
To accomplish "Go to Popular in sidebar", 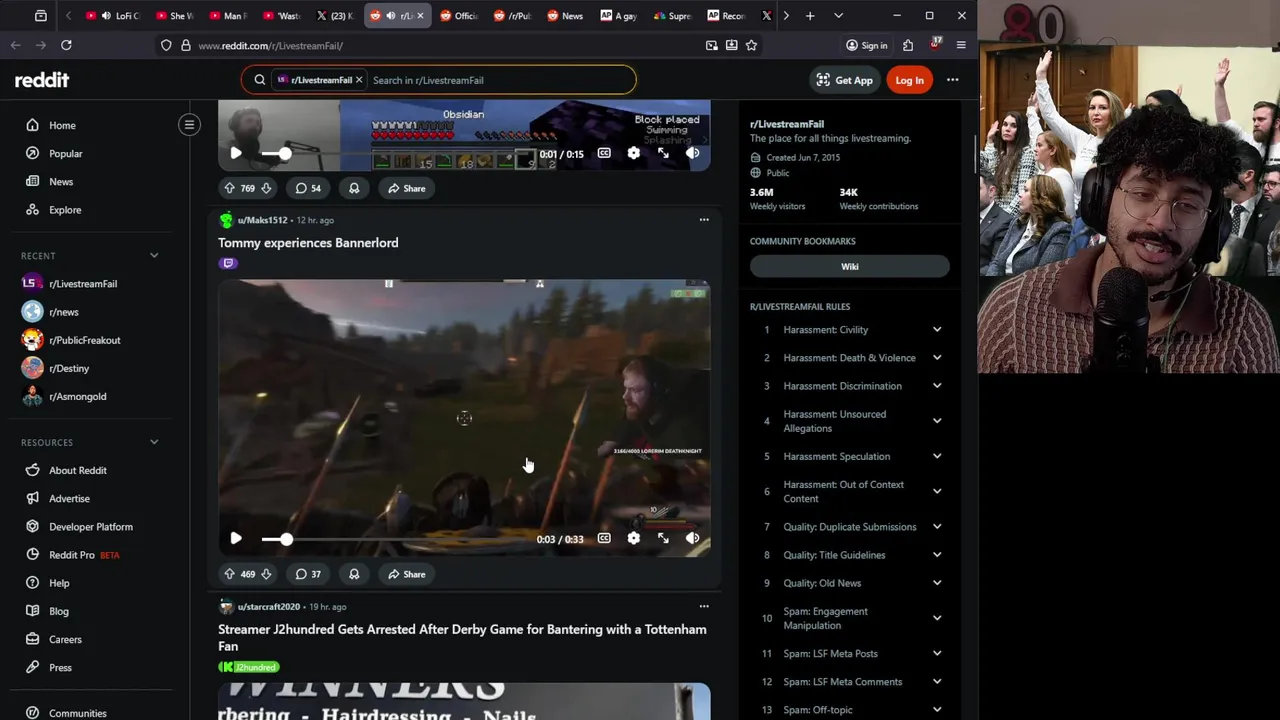I will tap(66, 153).
